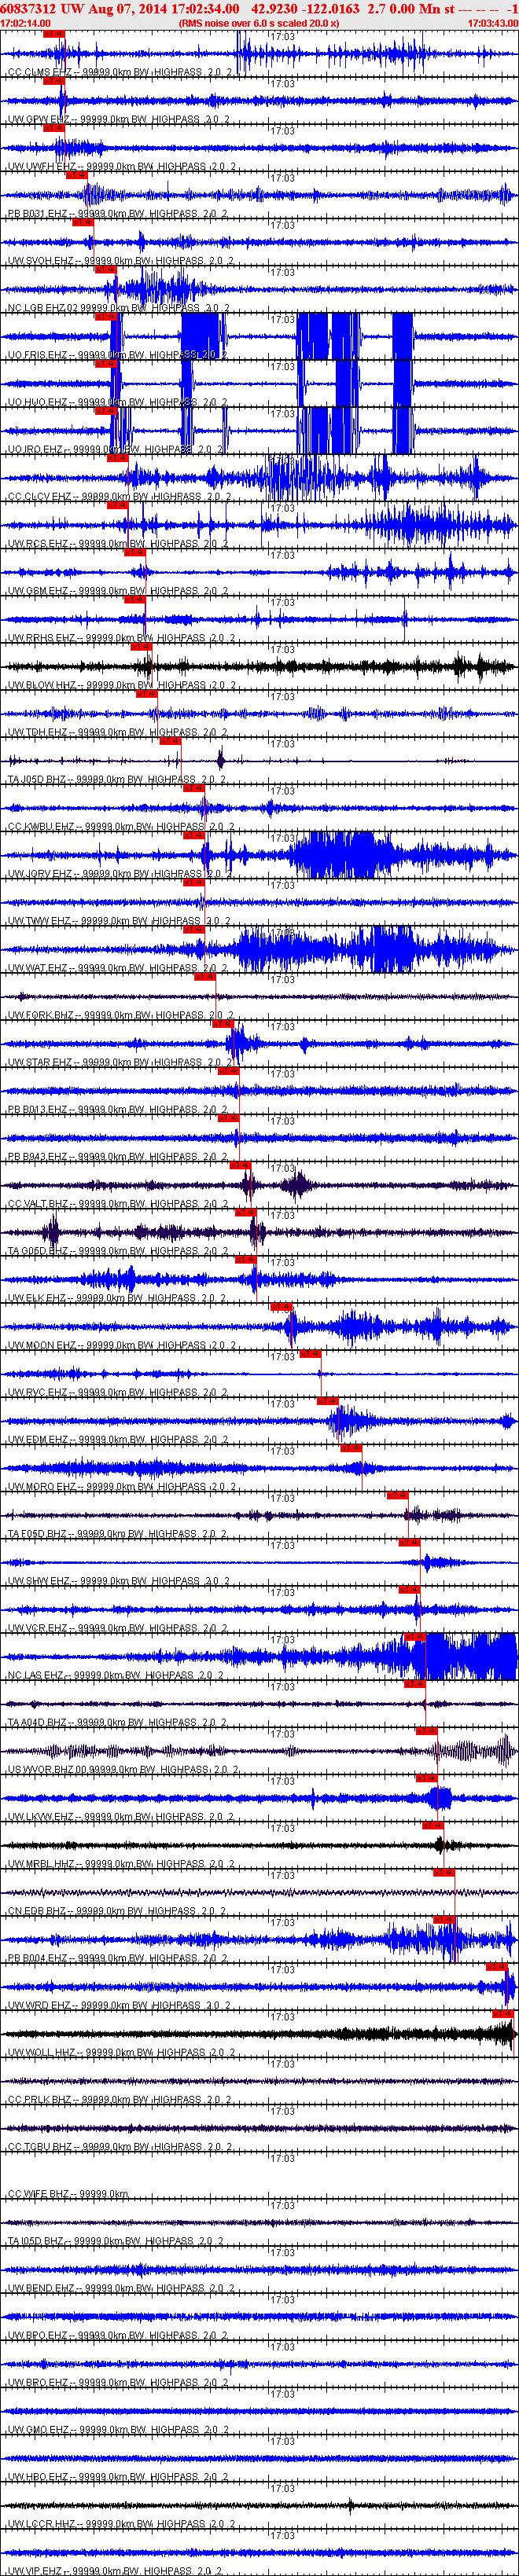Select the 'UO FRIS EHZ' station label
The width and height of the screenshot is (519, 2576).
(41, 355)
